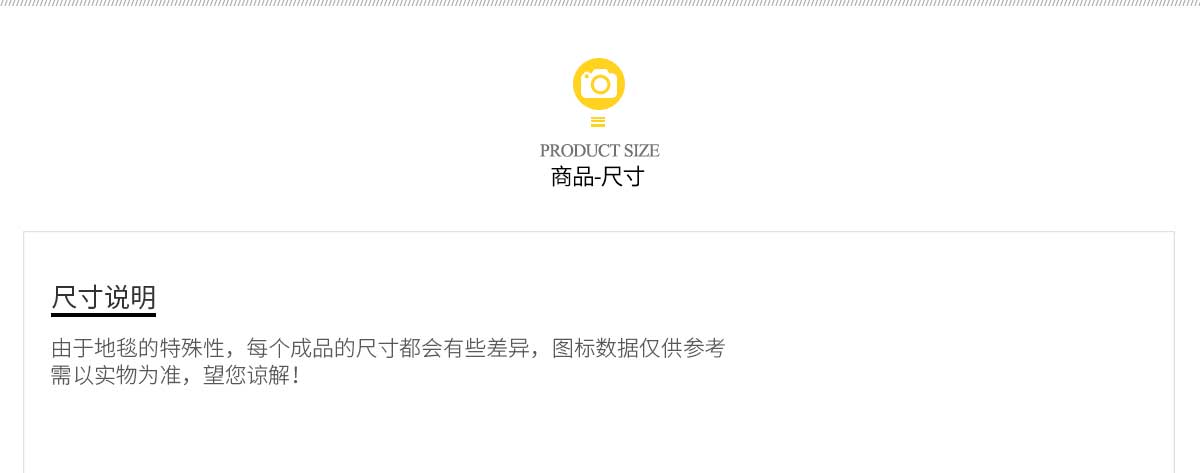1200x473 pixels.
Task: Click the two yellow bars under the camera icon
Action: click(599, 122)
